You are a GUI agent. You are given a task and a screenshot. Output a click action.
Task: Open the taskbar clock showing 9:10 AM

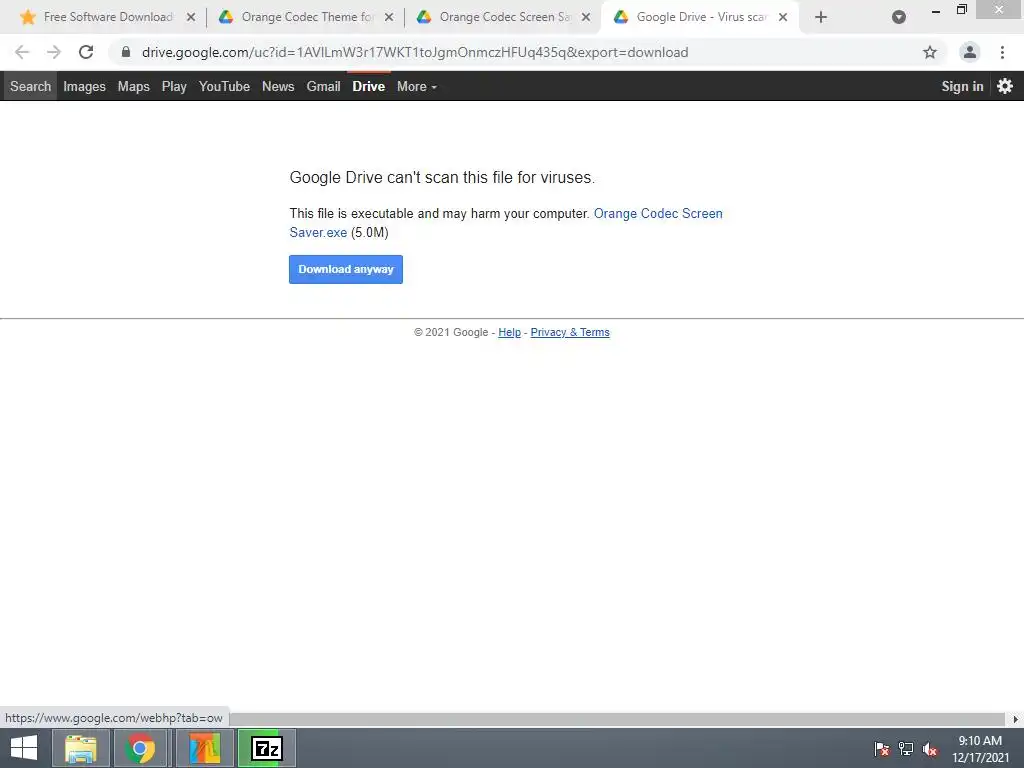click(980, 749)
